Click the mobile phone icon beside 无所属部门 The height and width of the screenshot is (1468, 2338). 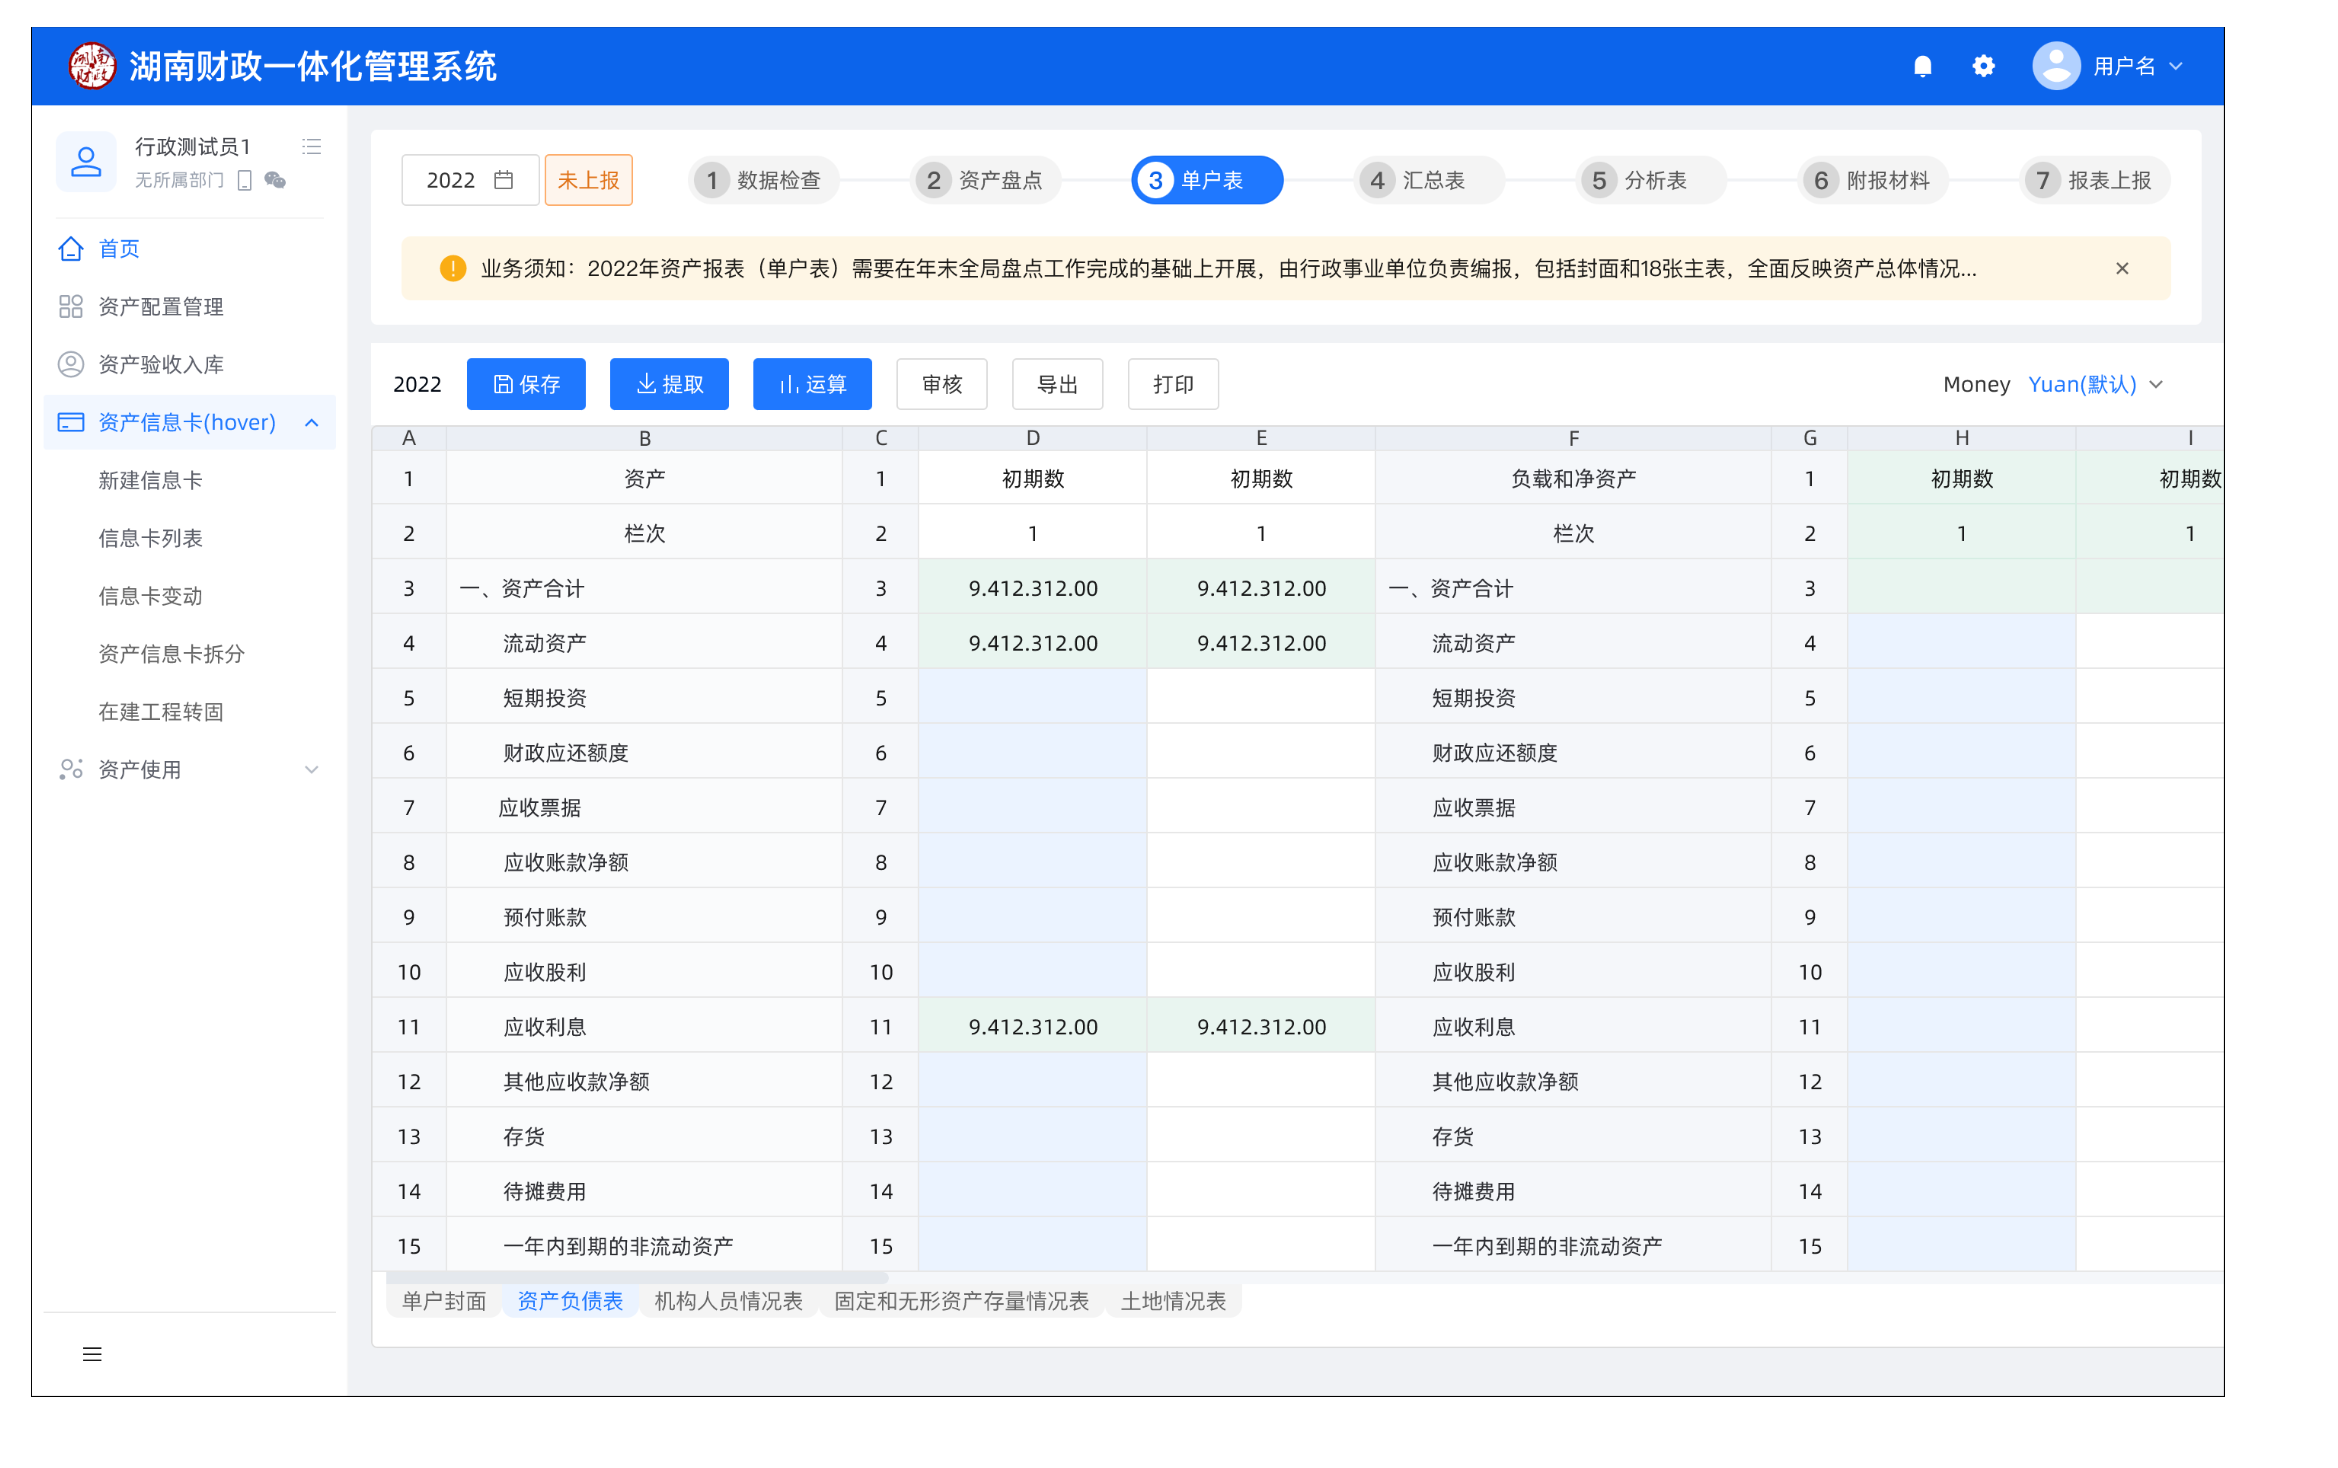point(244,180)
